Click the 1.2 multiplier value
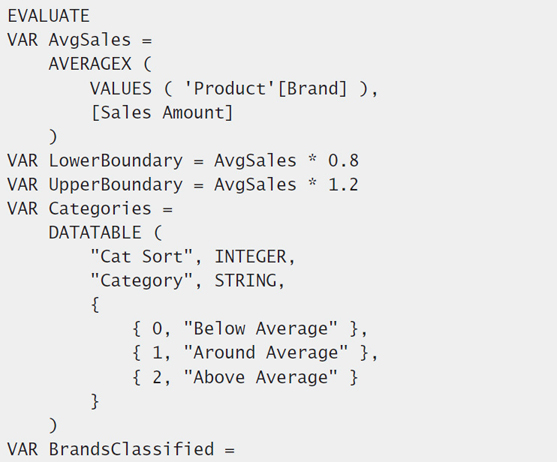 point(343,185)
